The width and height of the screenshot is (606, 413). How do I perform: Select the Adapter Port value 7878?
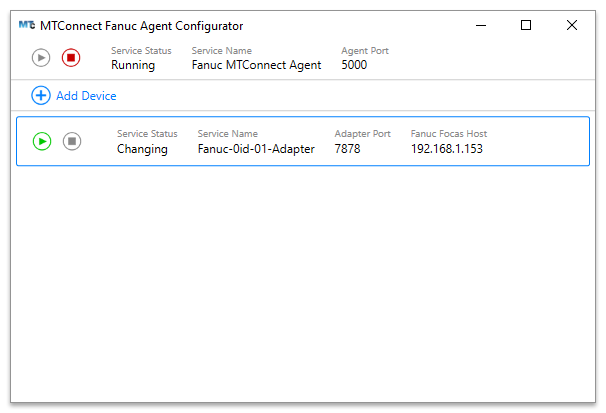347,149
